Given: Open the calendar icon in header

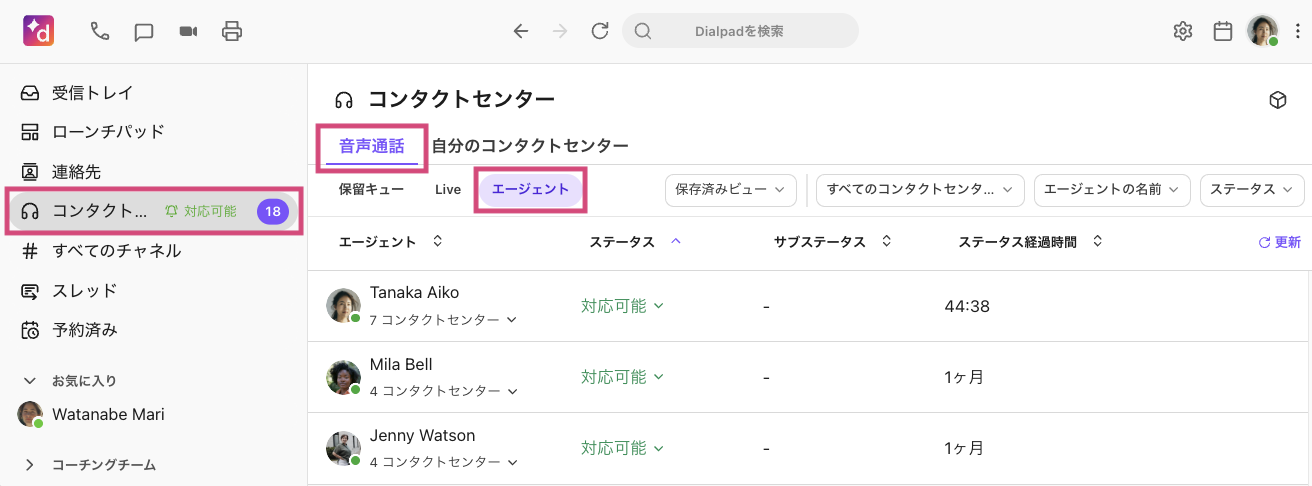Looking at the screenshot, I should click(1222, 31).
